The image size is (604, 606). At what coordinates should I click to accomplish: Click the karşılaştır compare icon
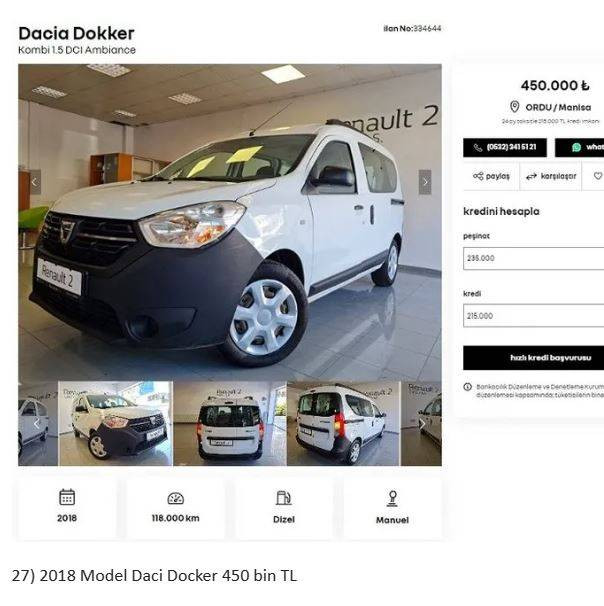coord(531,176)
